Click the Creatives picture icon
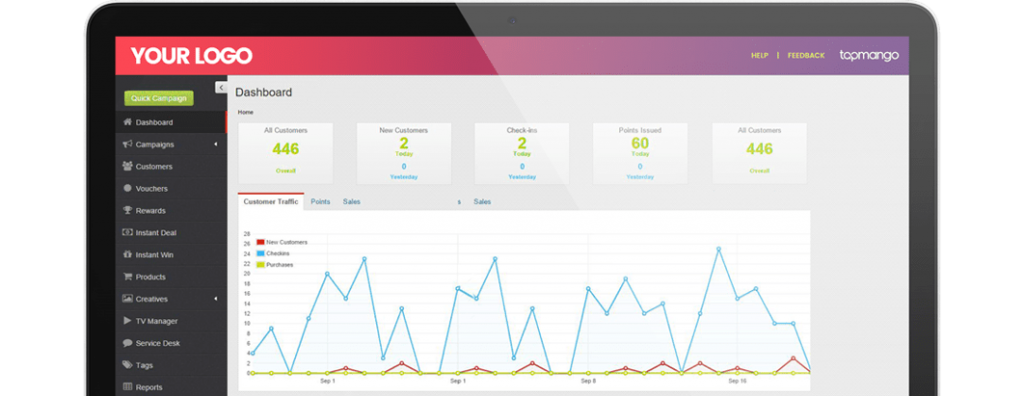 tap(127, 299)
